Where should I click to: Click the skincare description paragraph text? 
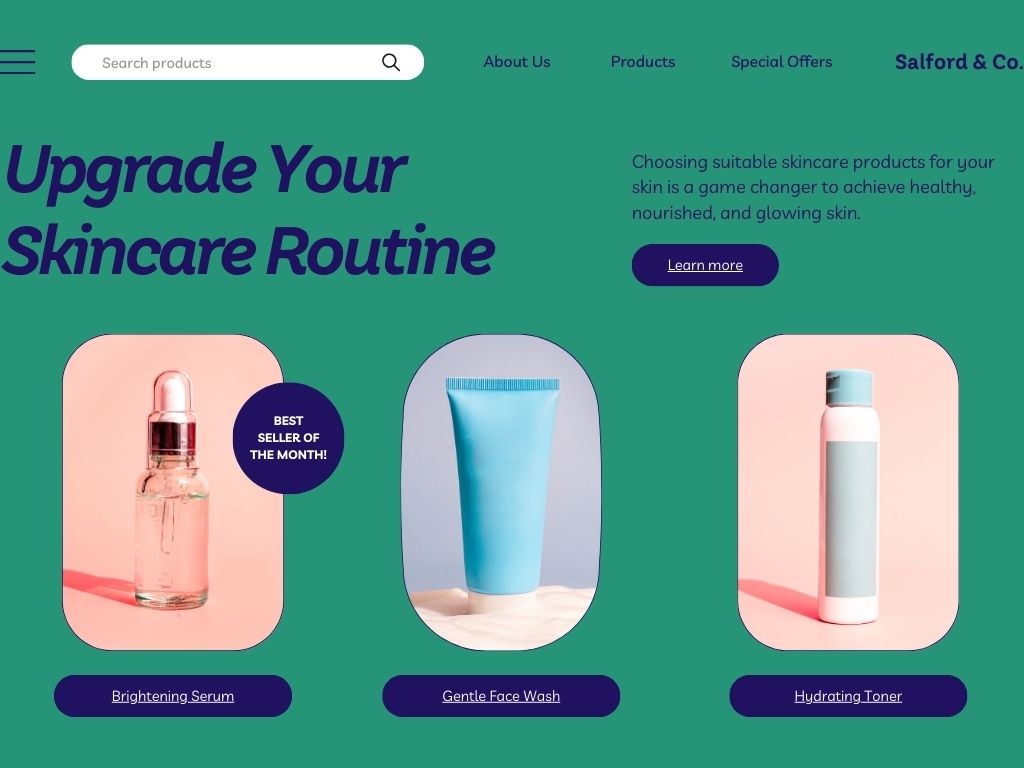pyautogui.click(x=813, y=187)
